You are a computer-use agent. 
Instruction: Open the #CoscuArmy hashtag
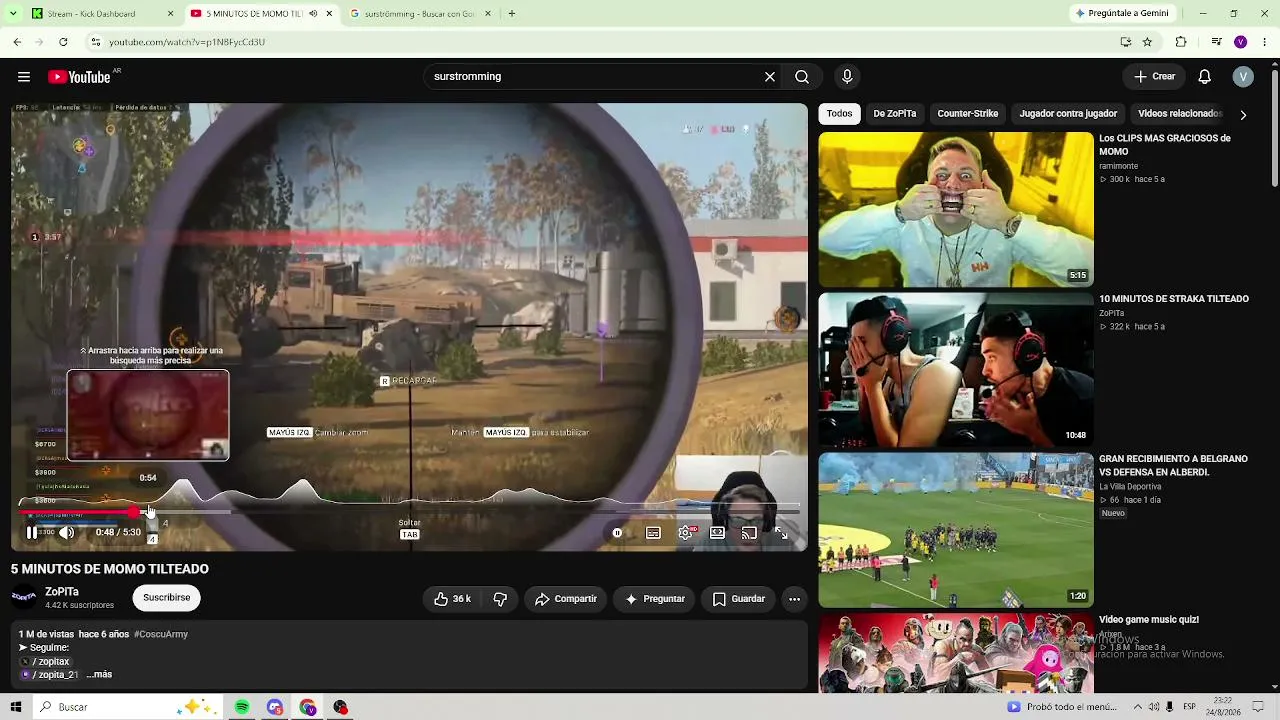(x=161, y=634)
